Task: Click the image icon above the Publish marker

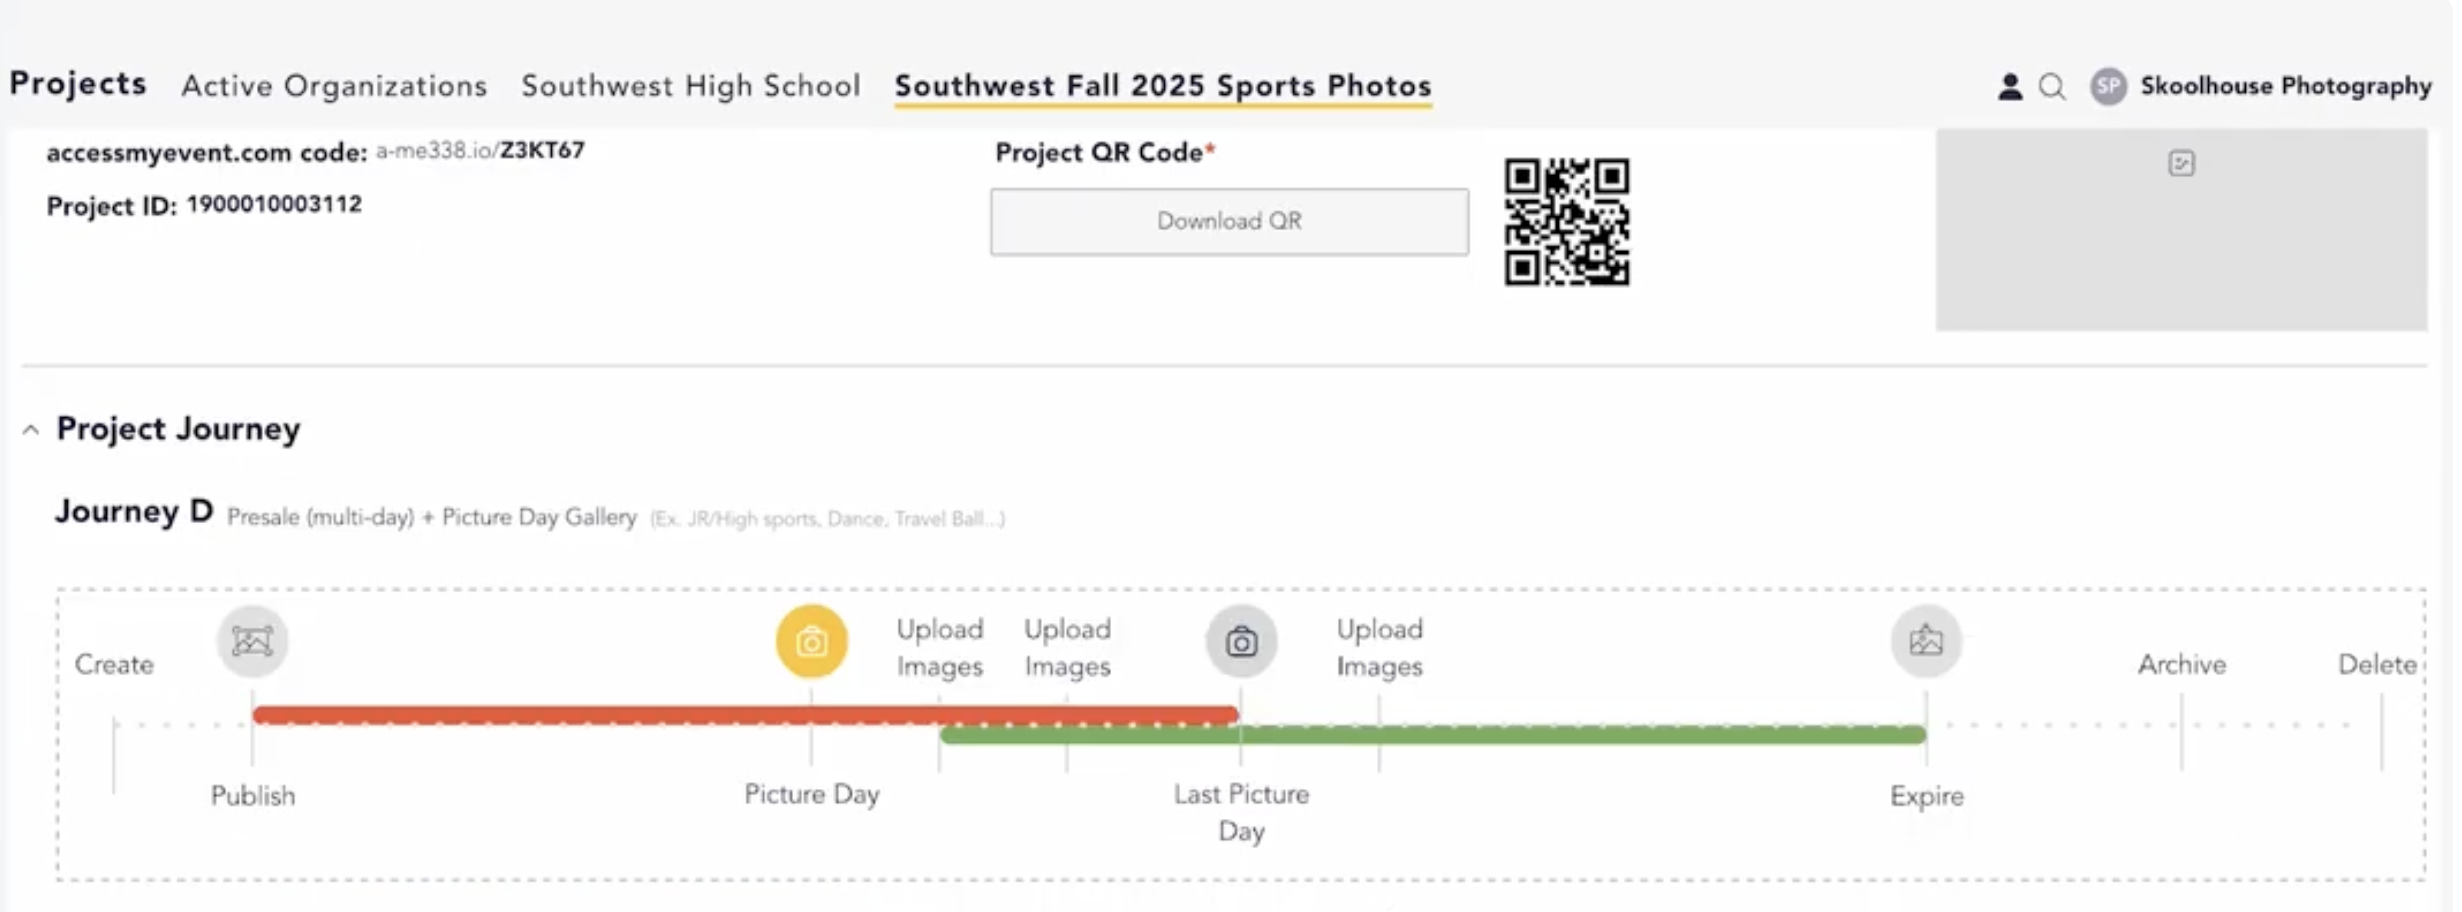Action: click(253, 640)
